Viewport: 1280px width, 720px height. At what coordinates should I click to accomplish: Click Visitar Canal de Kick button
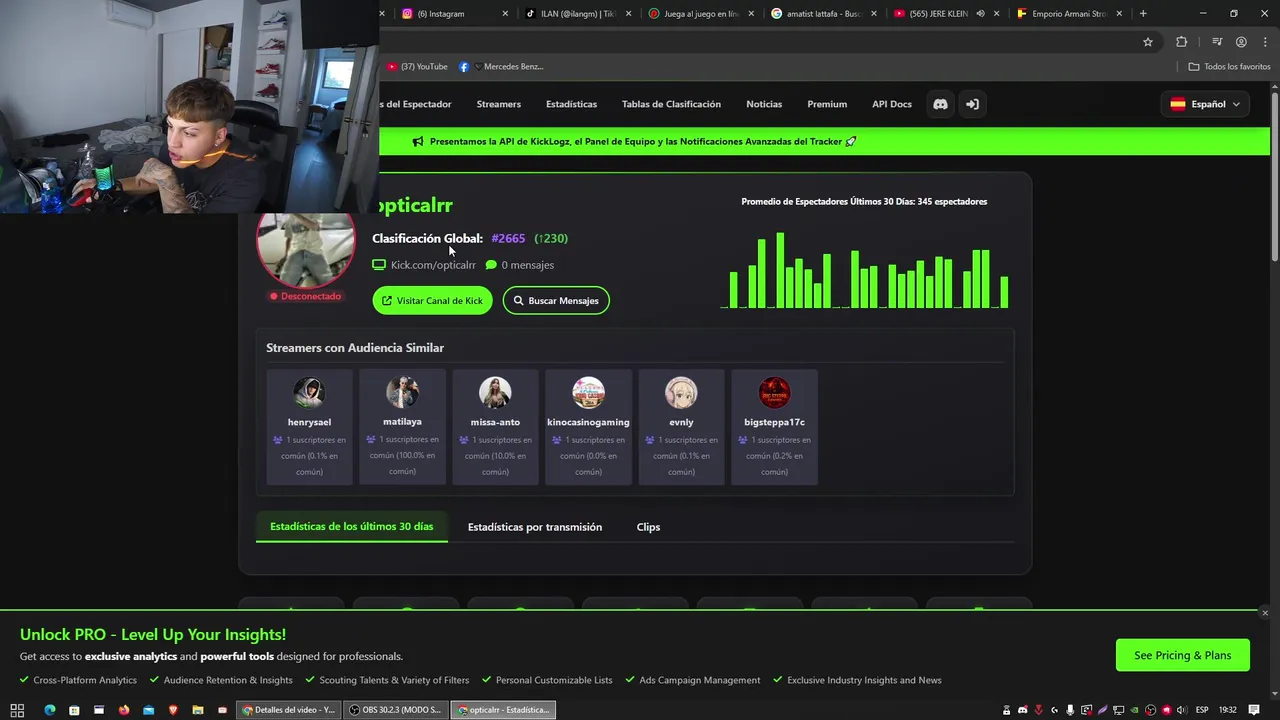[x=432, y=300]
